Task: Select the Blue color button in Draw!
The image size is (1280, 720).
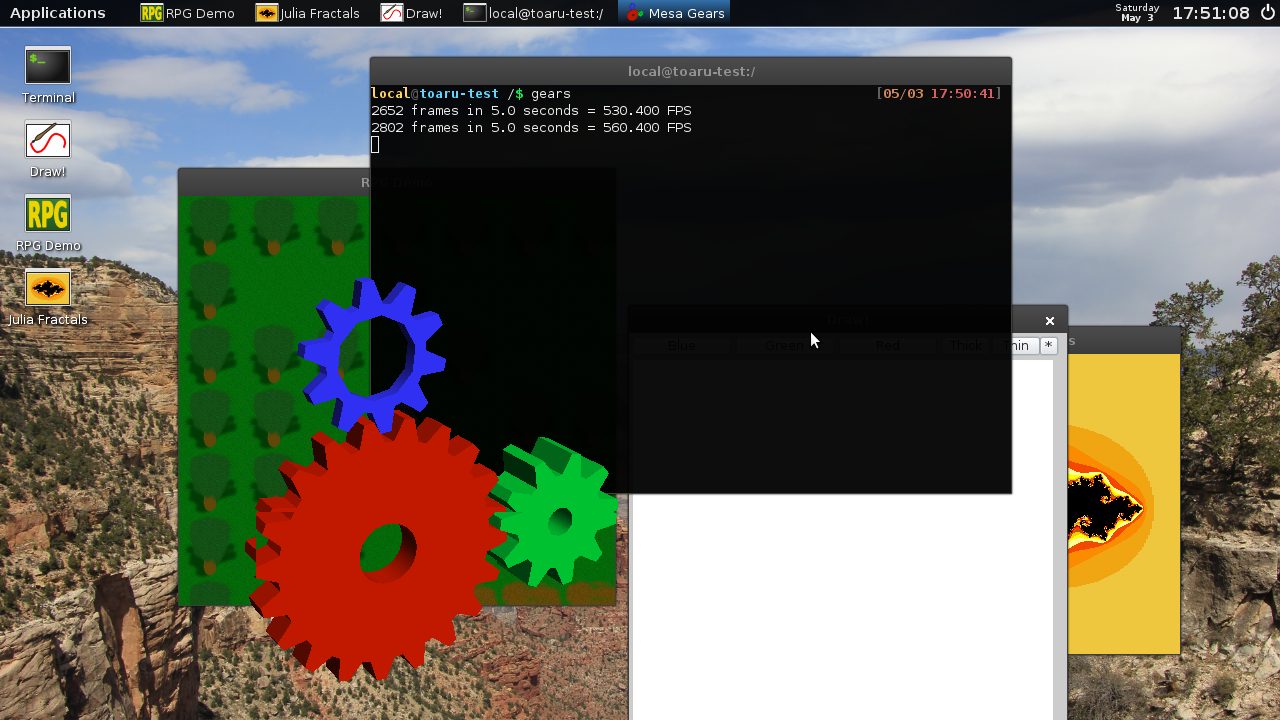Action: [x=682, y=345]
